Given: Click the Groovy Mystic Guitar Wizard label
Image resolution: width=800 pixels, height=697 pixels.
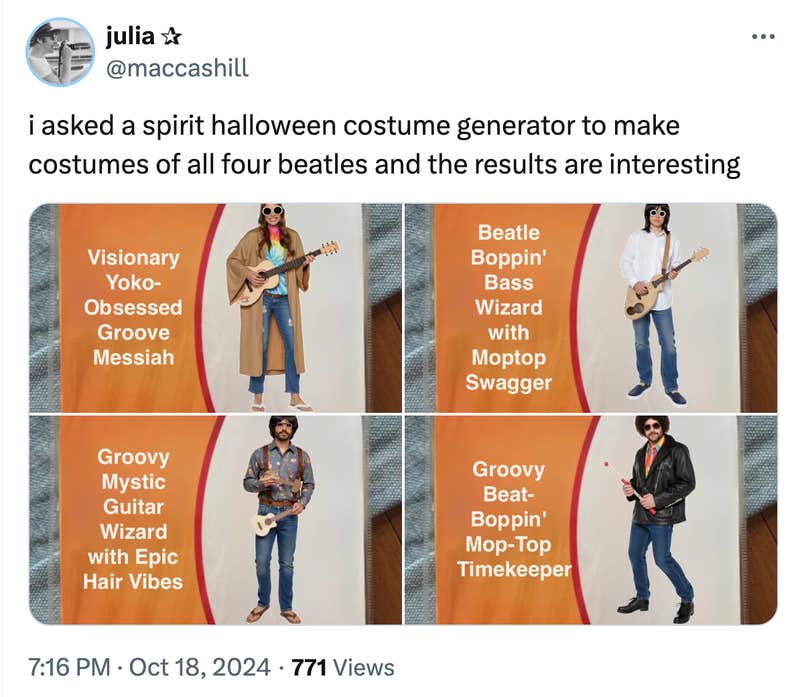Looking at the screenshot, I should coord(133,518).
